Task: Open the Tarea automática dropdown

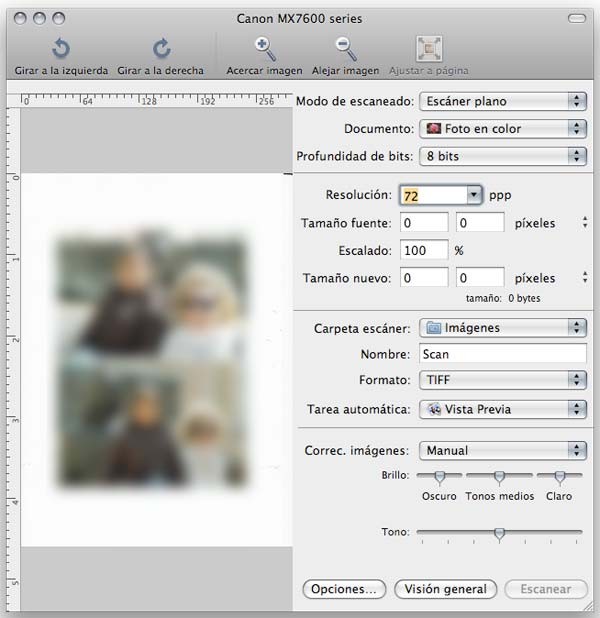Action: tap(503, 409)
